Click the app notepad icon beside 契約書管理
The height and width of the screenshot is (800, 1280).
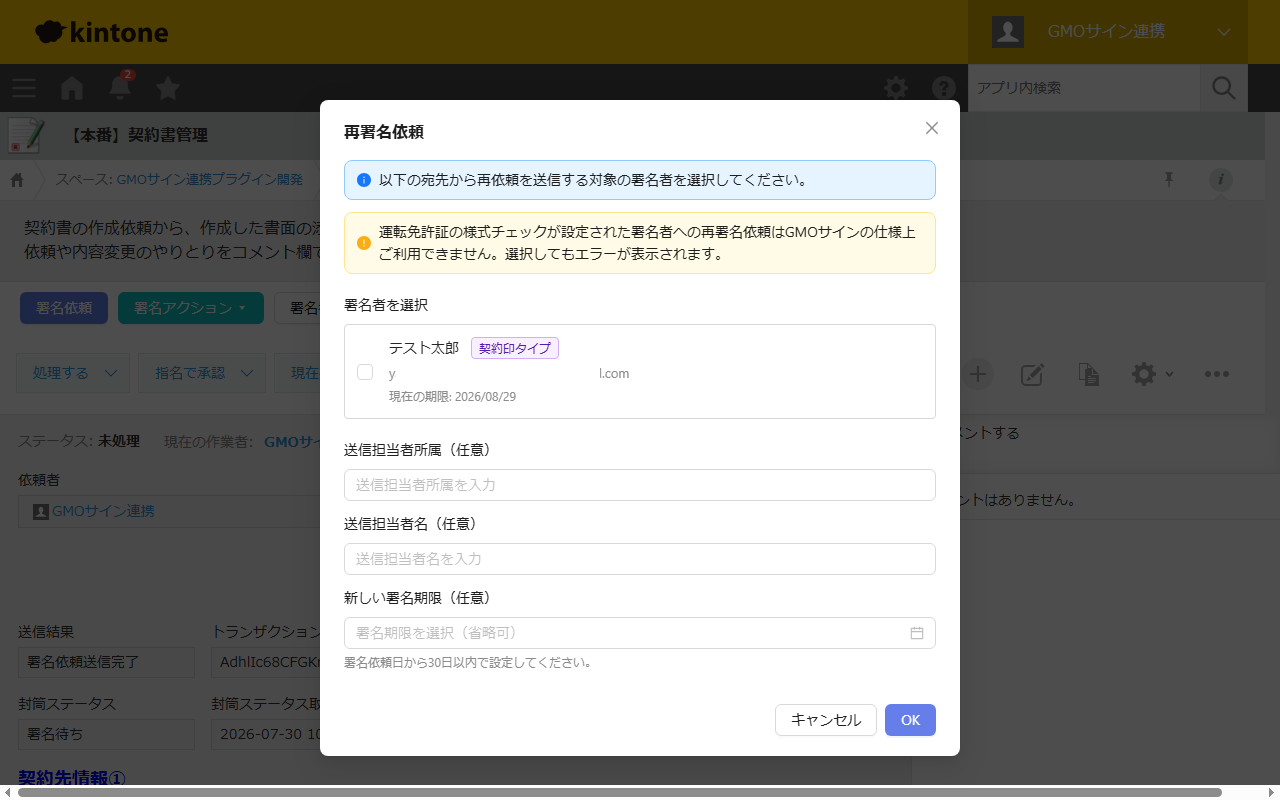point(25,136)
